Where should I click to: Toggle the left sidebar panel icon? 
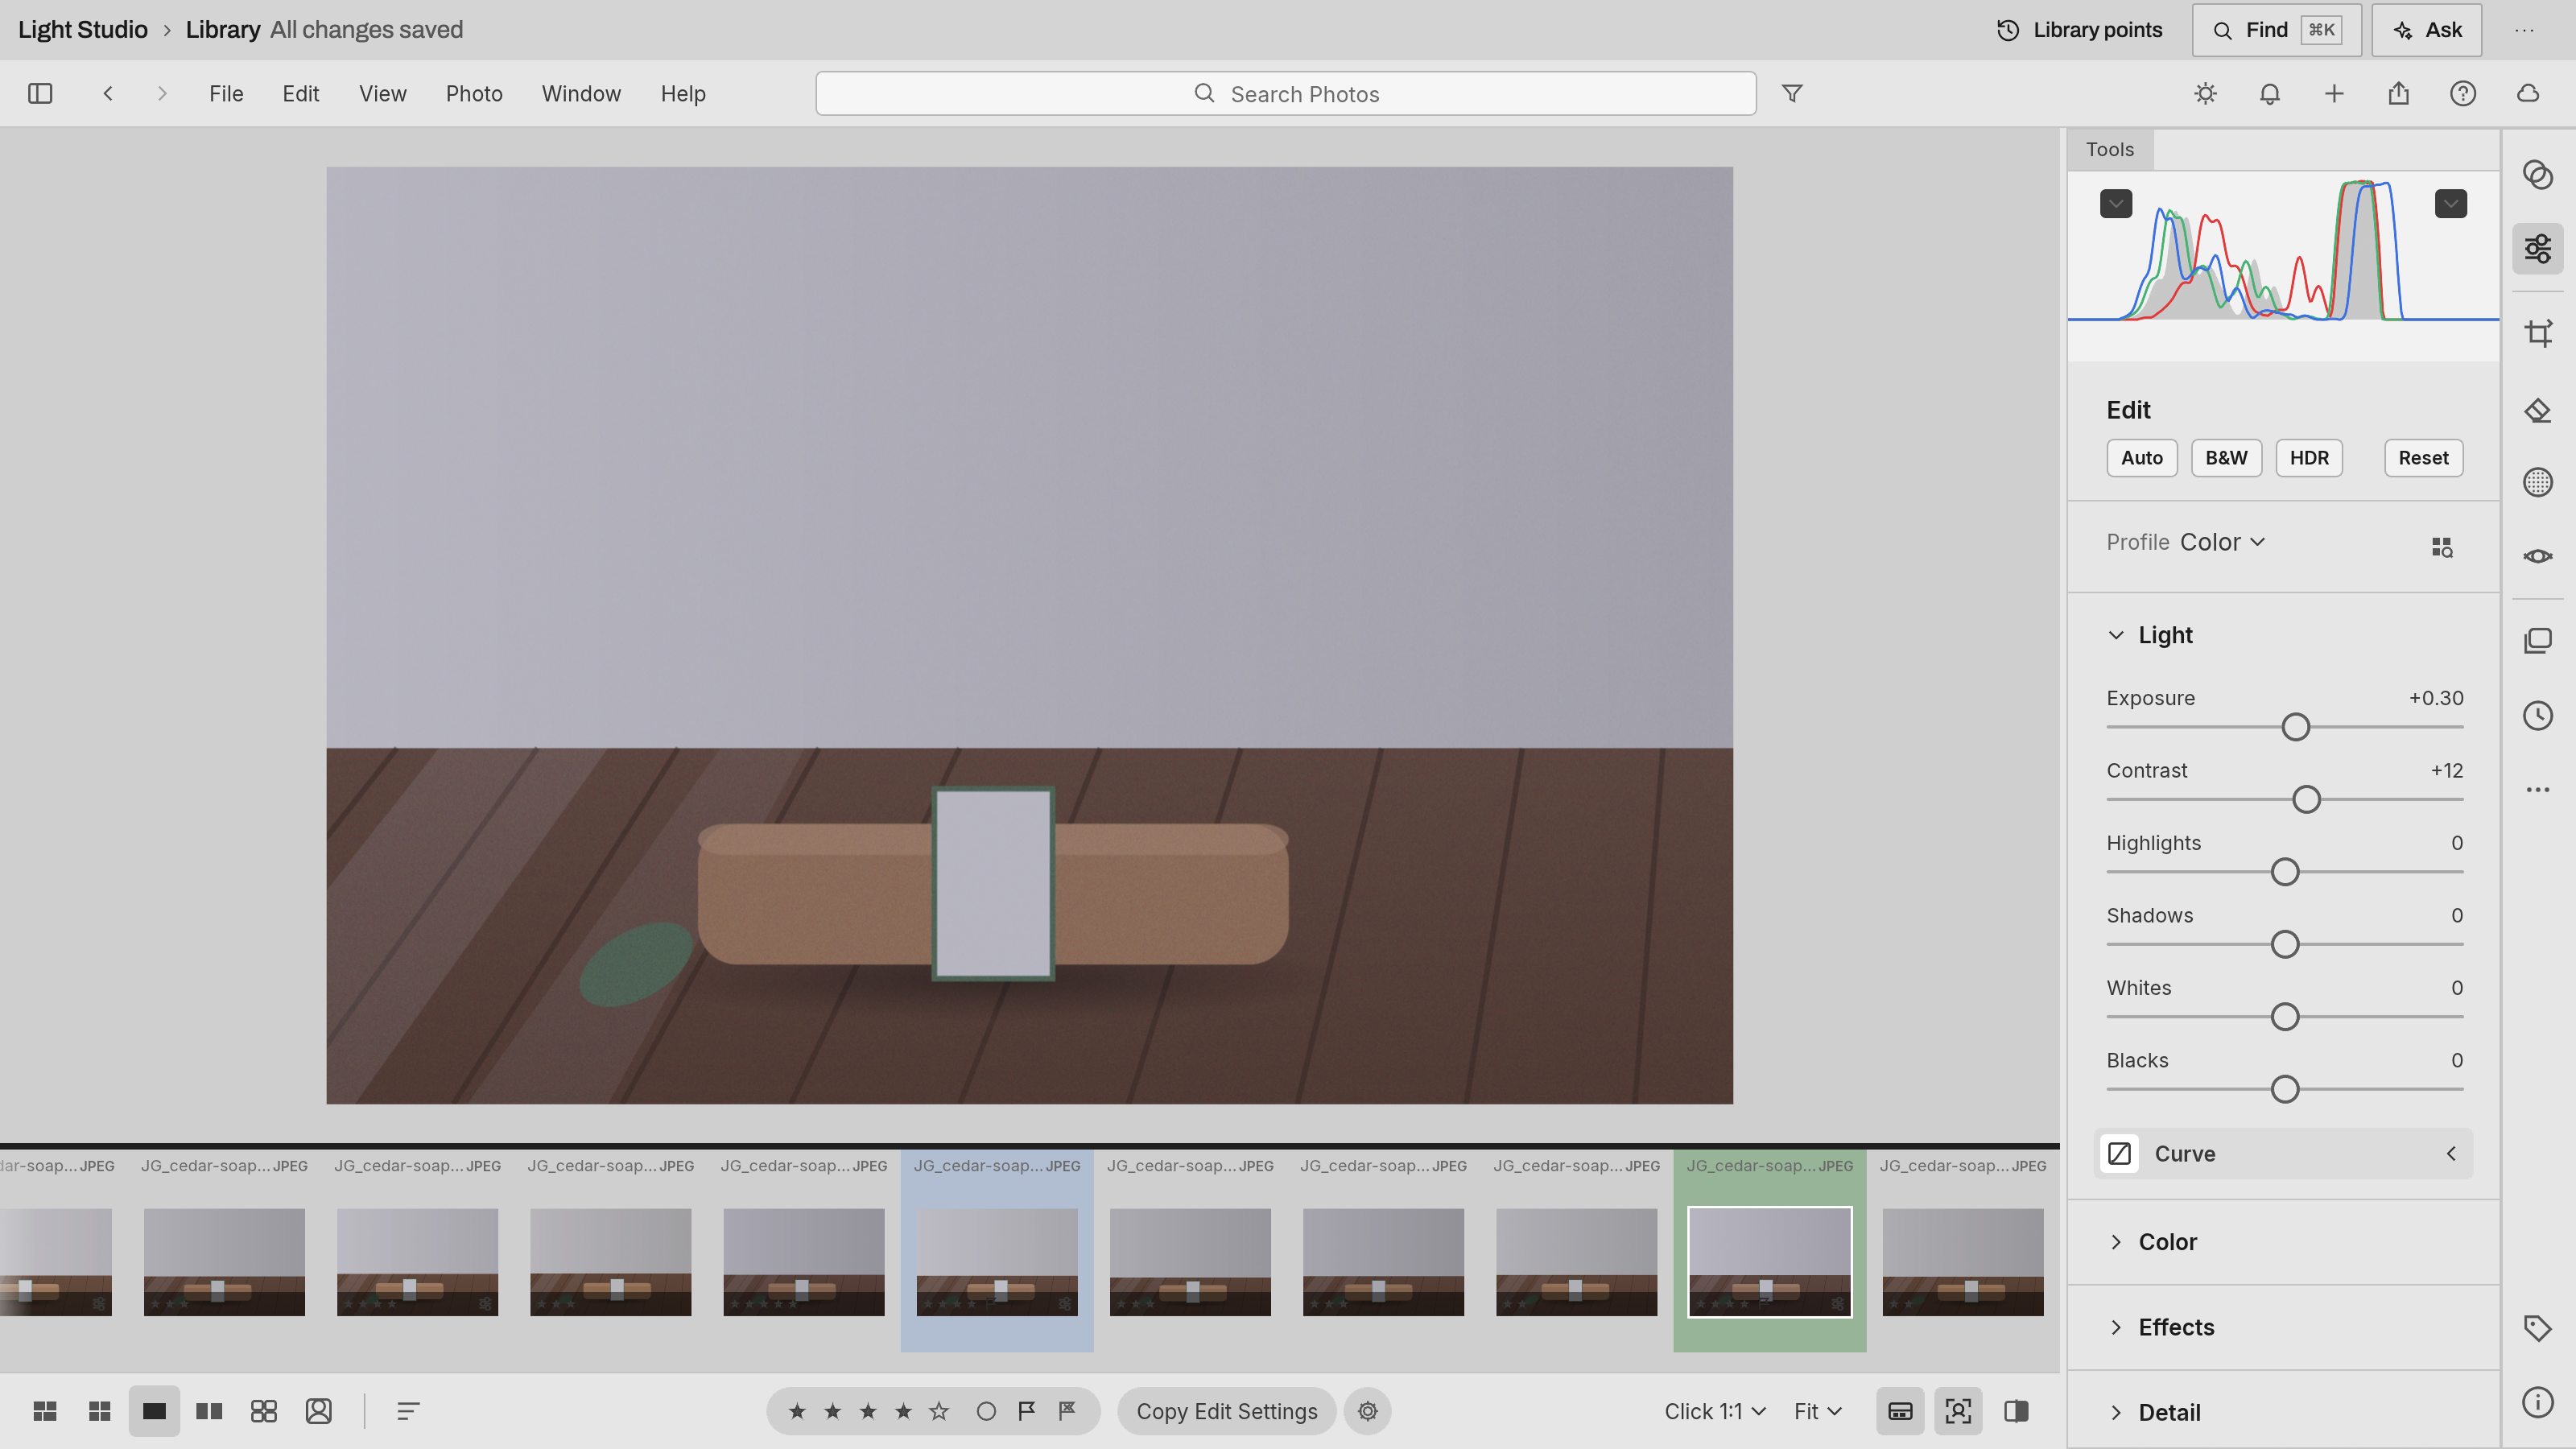tap(40, 93)
